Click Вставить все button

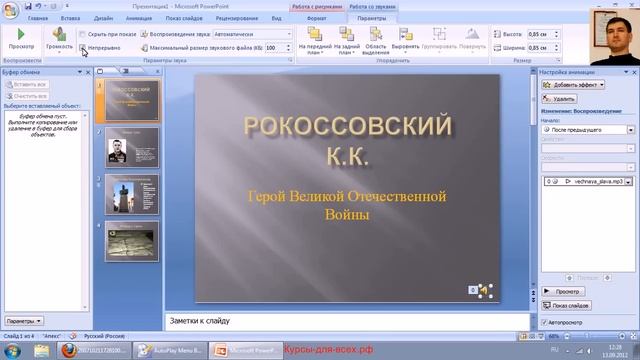coord(27,84)
